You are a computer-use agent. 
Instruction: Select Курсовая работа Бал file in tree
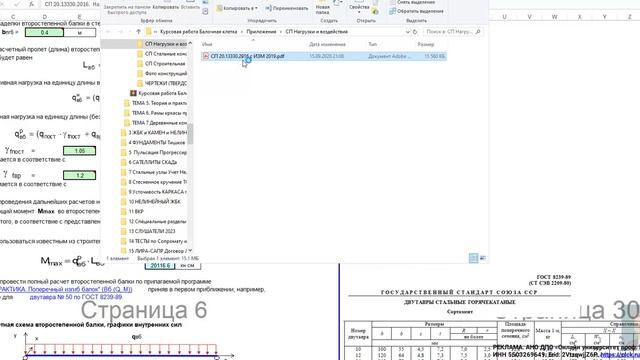point(158,93)
